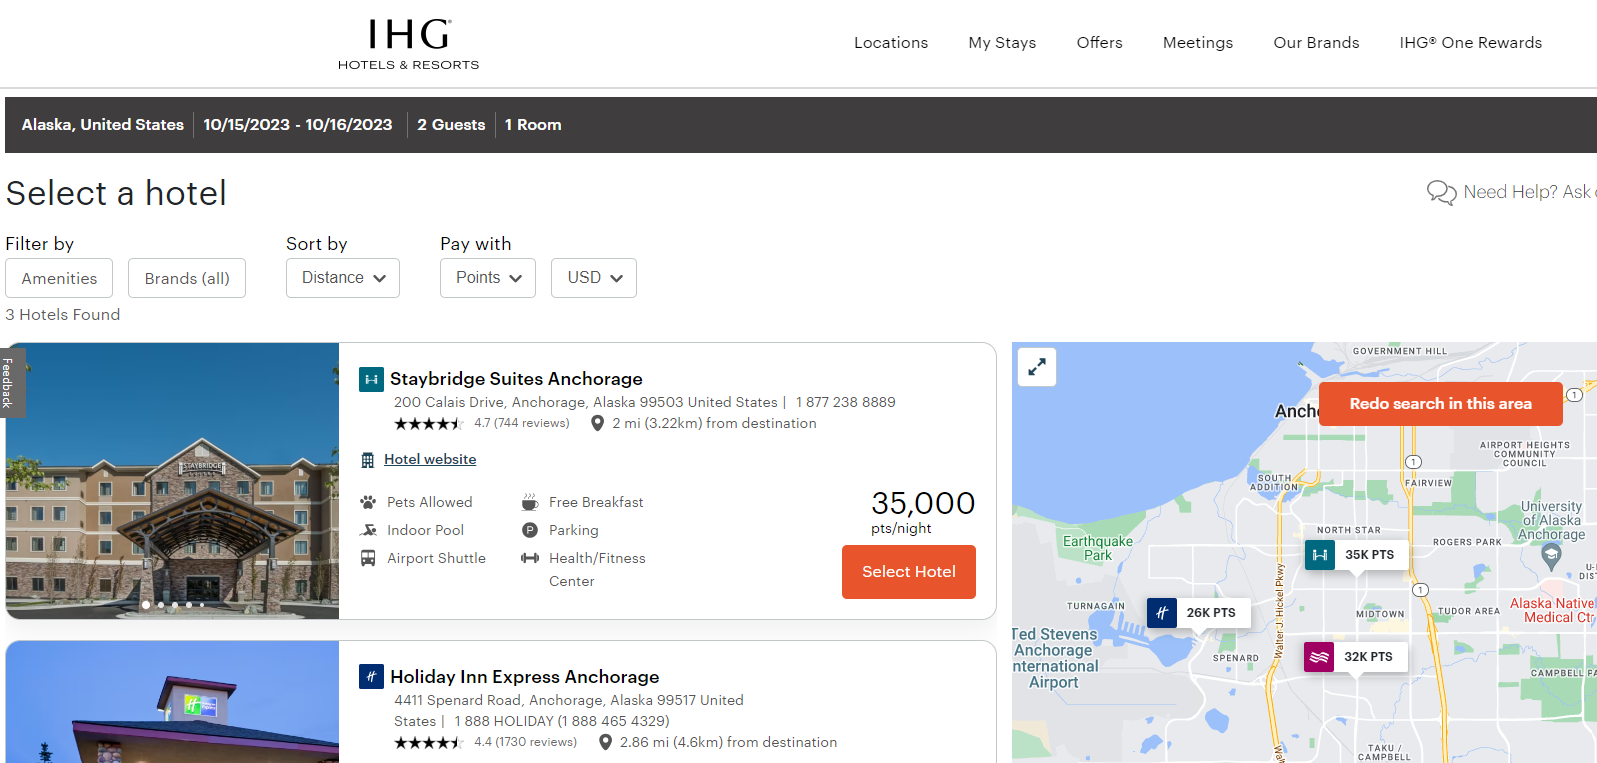Click the Staybridge Suites hotel photo
1597x763 pixels.
pos(172,481)
